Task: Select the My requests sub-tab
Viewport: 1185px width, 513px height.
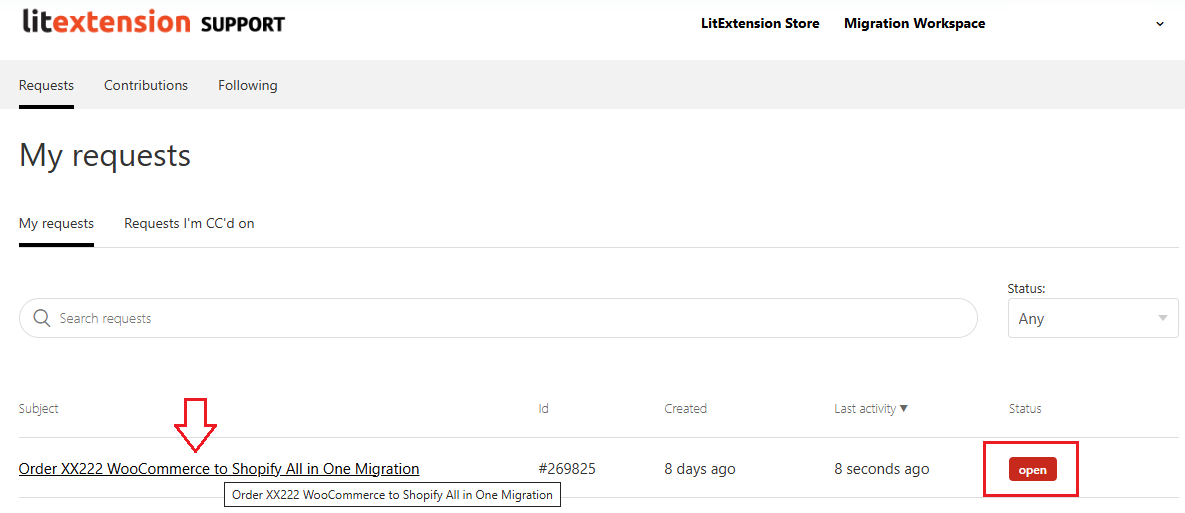Action: [x=56, y=223]
